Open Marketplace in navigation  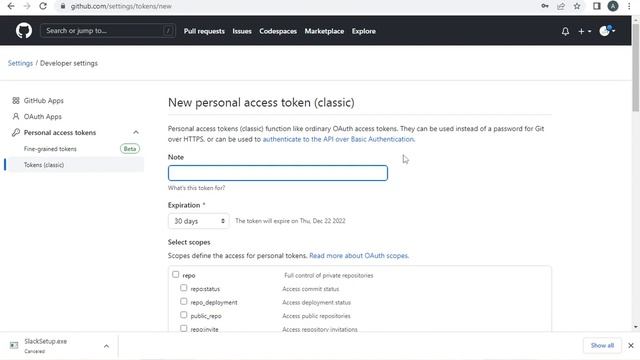coord(324,31)
